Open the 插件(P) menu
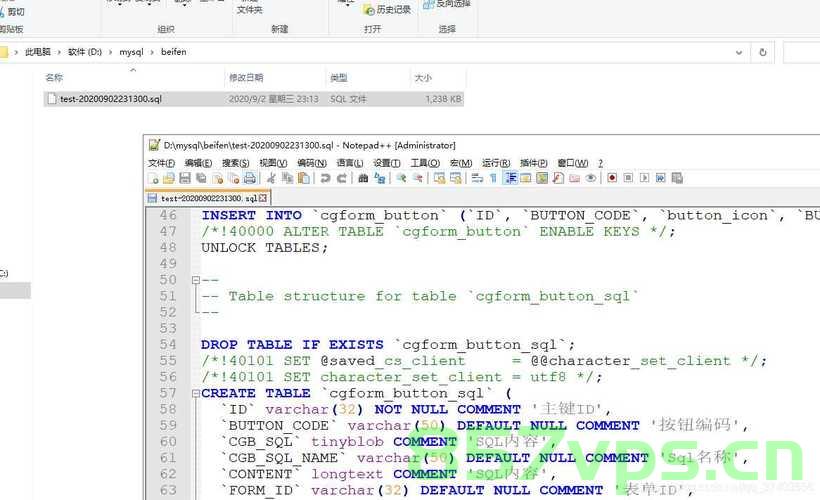Screen dimensions: 820x500 534,163
